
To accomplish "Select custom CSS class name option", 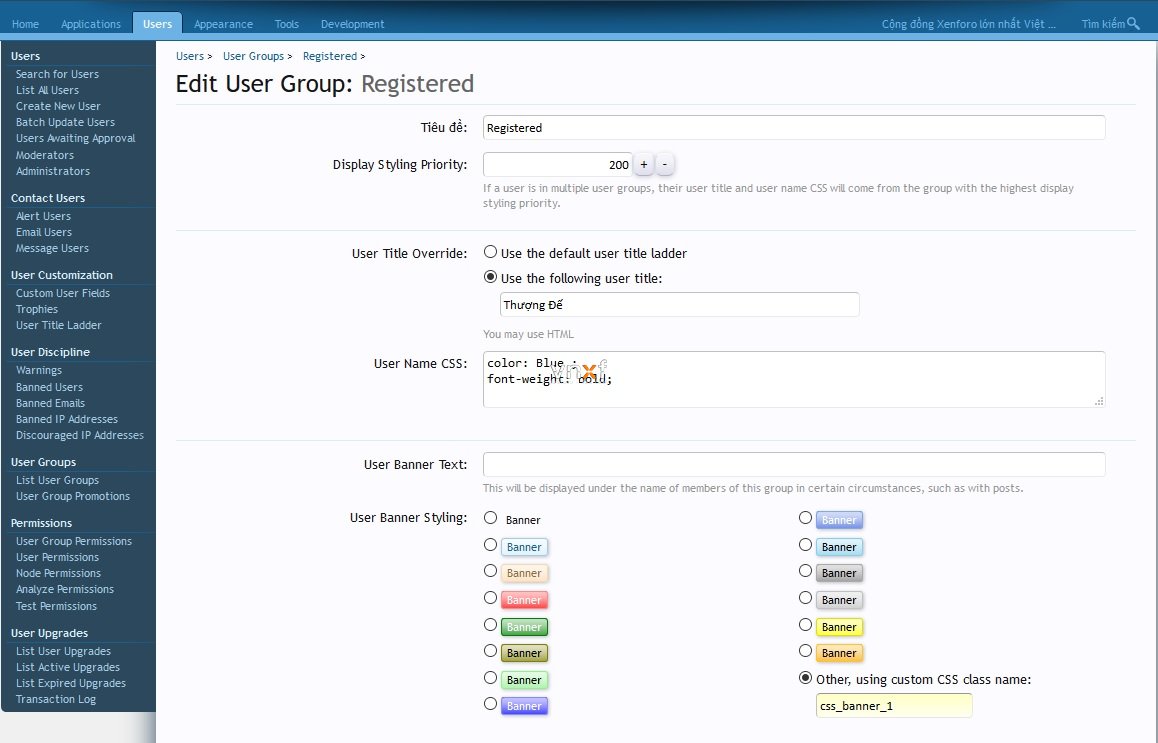I will point(806,678).
